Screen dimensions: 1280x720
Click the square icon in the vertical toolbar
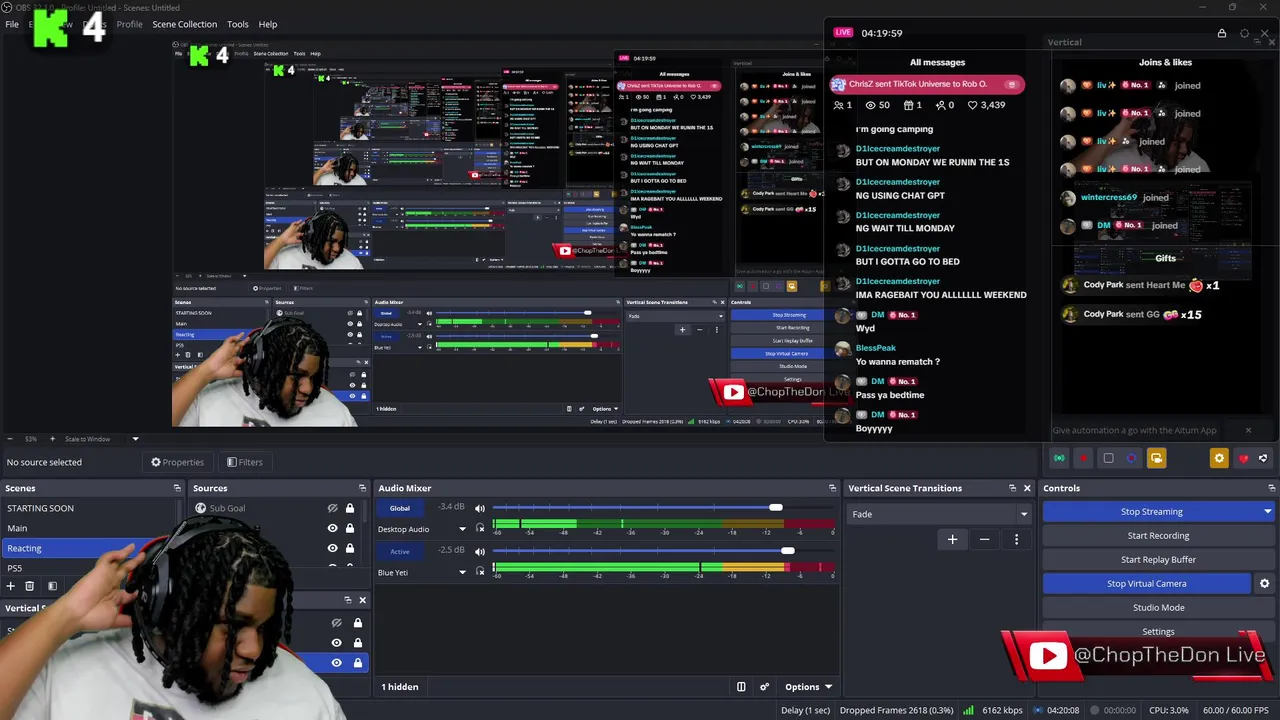[1108, 458]
